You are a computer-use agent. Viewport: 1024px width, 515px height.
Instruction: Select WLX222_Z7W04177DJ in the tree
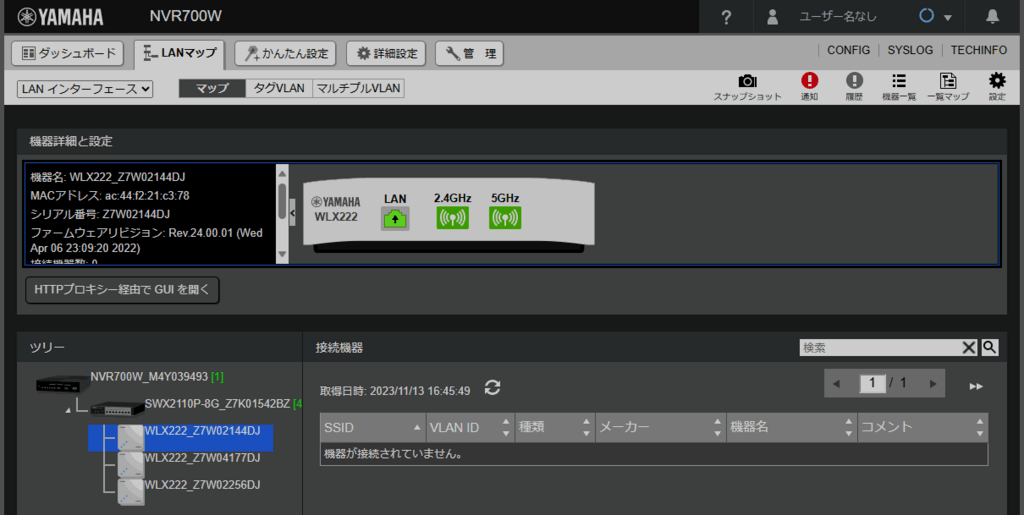click(202, 458)
